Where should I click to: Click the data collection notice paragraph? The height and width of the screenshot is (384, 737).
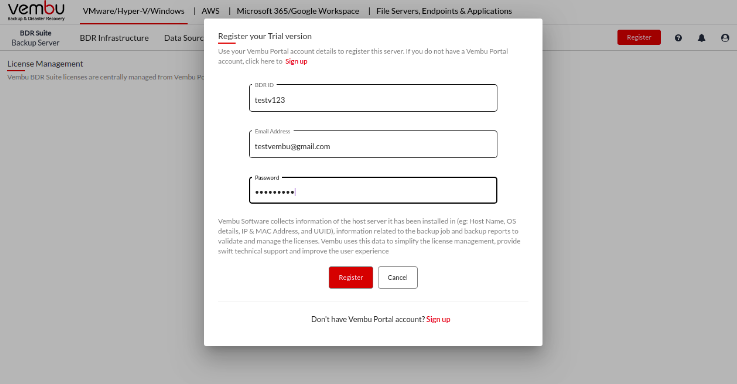pos(369,236)
